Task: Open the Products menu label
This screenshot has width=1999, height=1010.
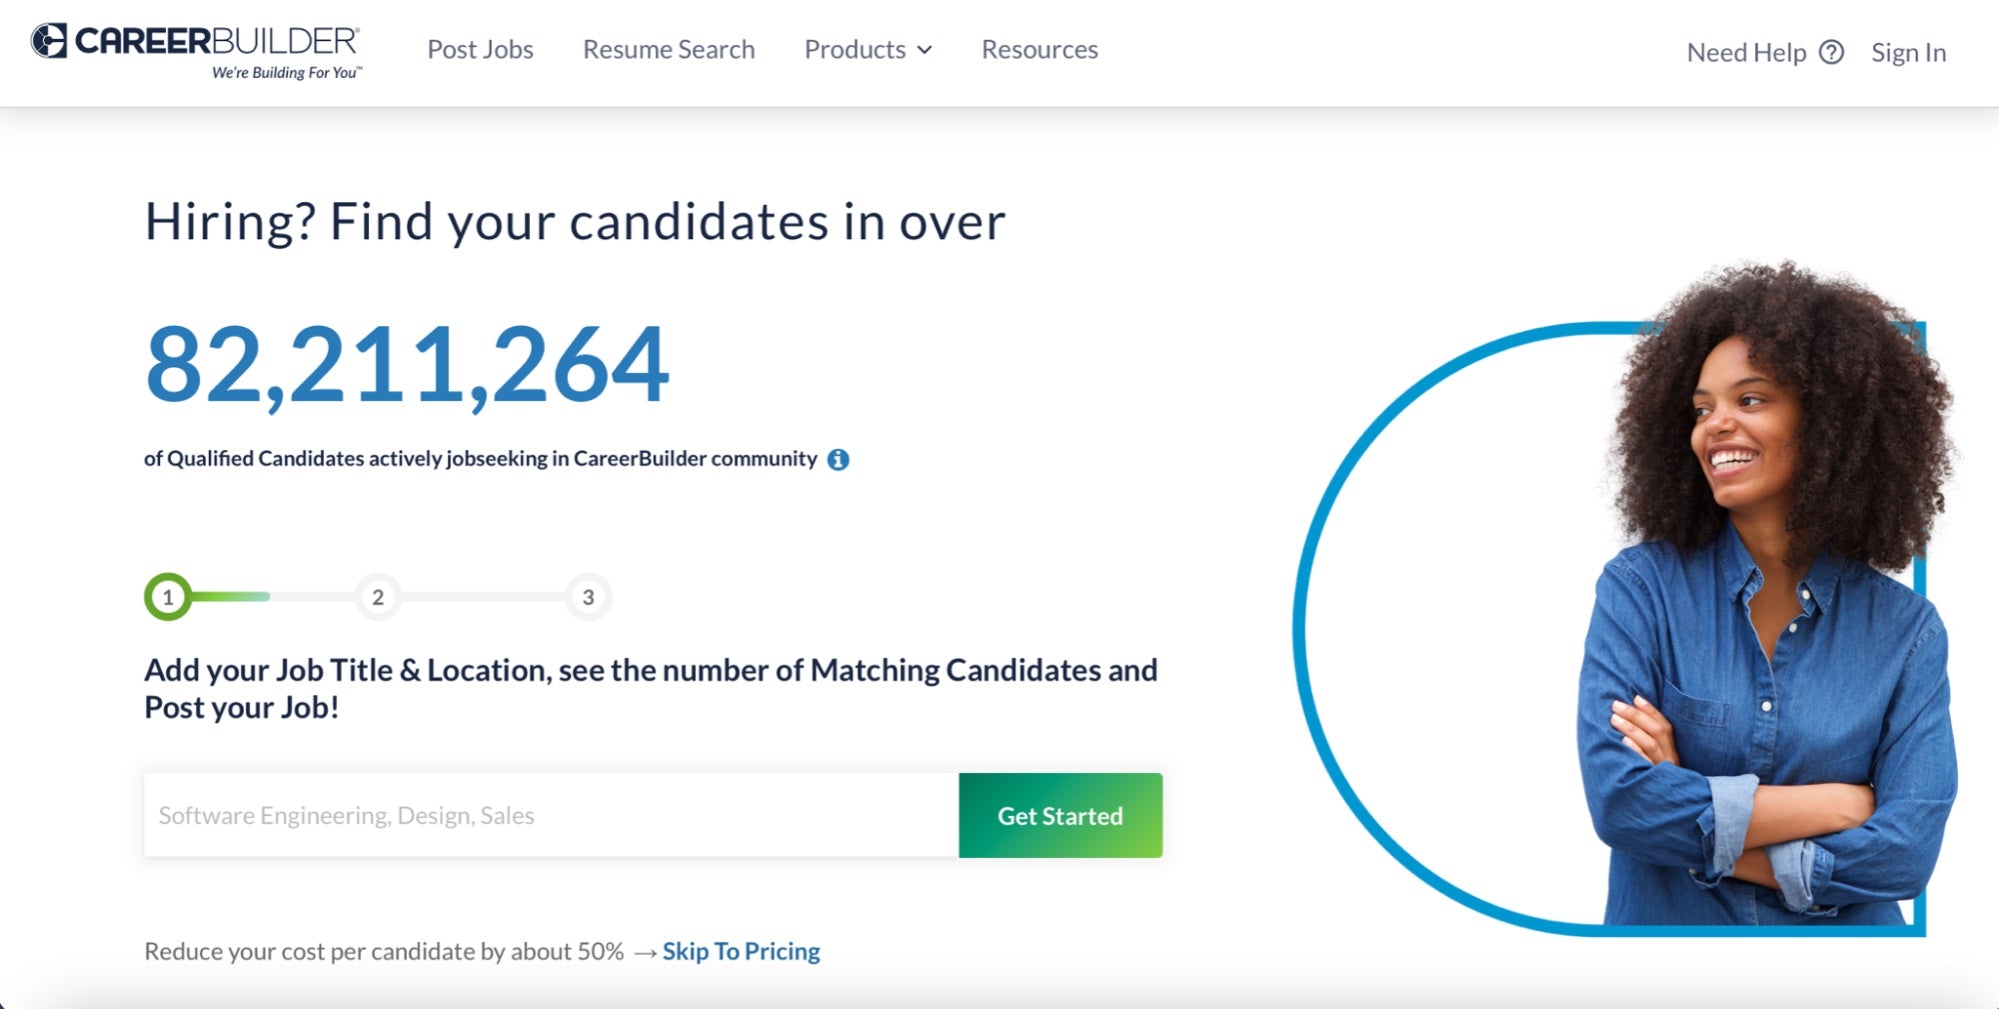Action: tap(855, 50)
